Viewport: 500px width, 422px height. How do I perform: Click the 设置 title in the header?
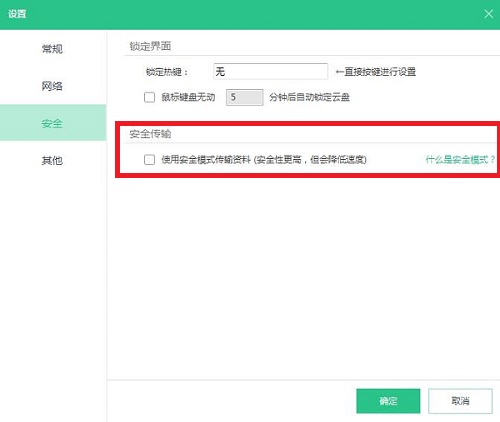coord(17,14)
